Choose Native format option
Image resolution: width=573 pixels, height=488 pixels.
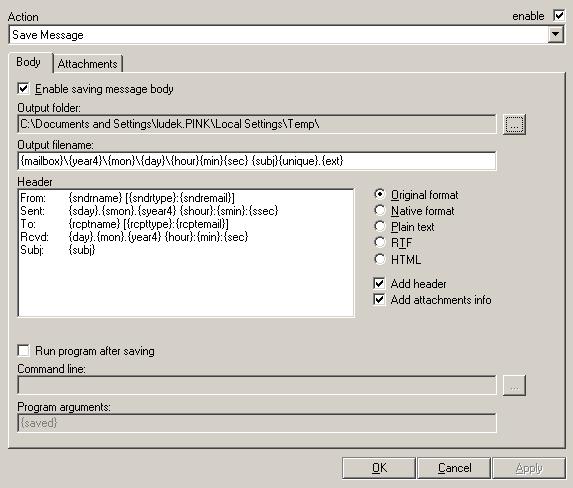380,211
